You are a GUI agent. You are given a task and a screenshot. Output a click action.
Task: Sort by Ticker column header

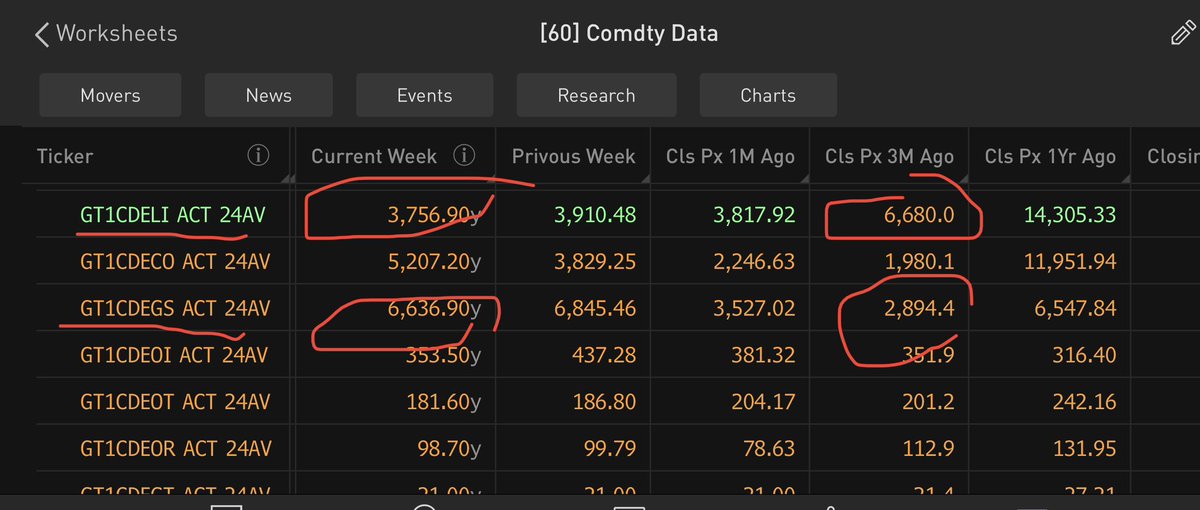tap(65, 156)
